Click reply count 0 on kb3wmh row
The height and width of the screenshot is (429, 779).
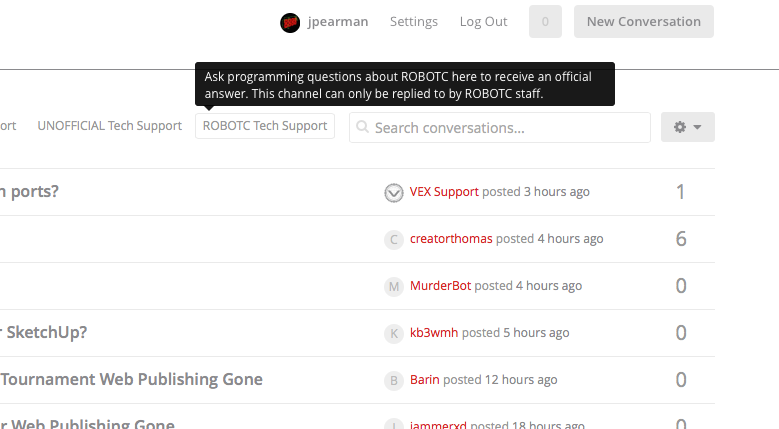(681, 333)
